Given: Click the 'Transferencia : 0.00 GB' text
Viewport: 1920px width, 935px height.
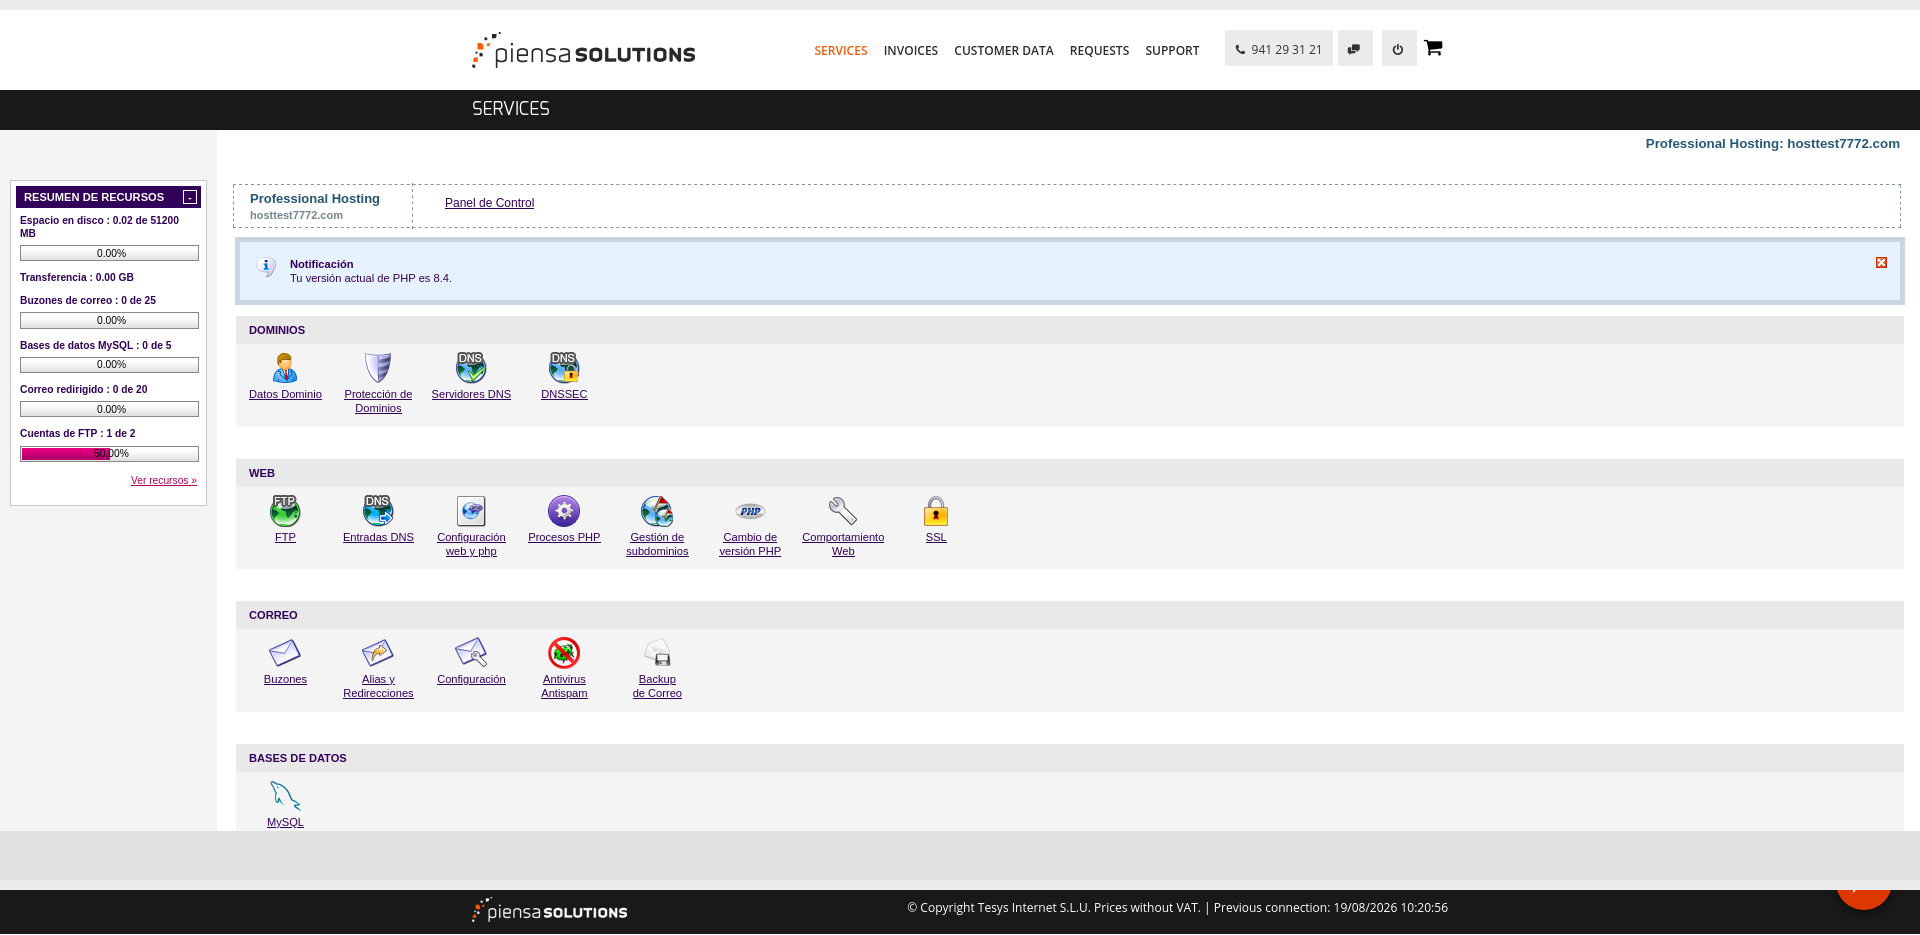Looking at the screenshot, I should pos(77,277).
